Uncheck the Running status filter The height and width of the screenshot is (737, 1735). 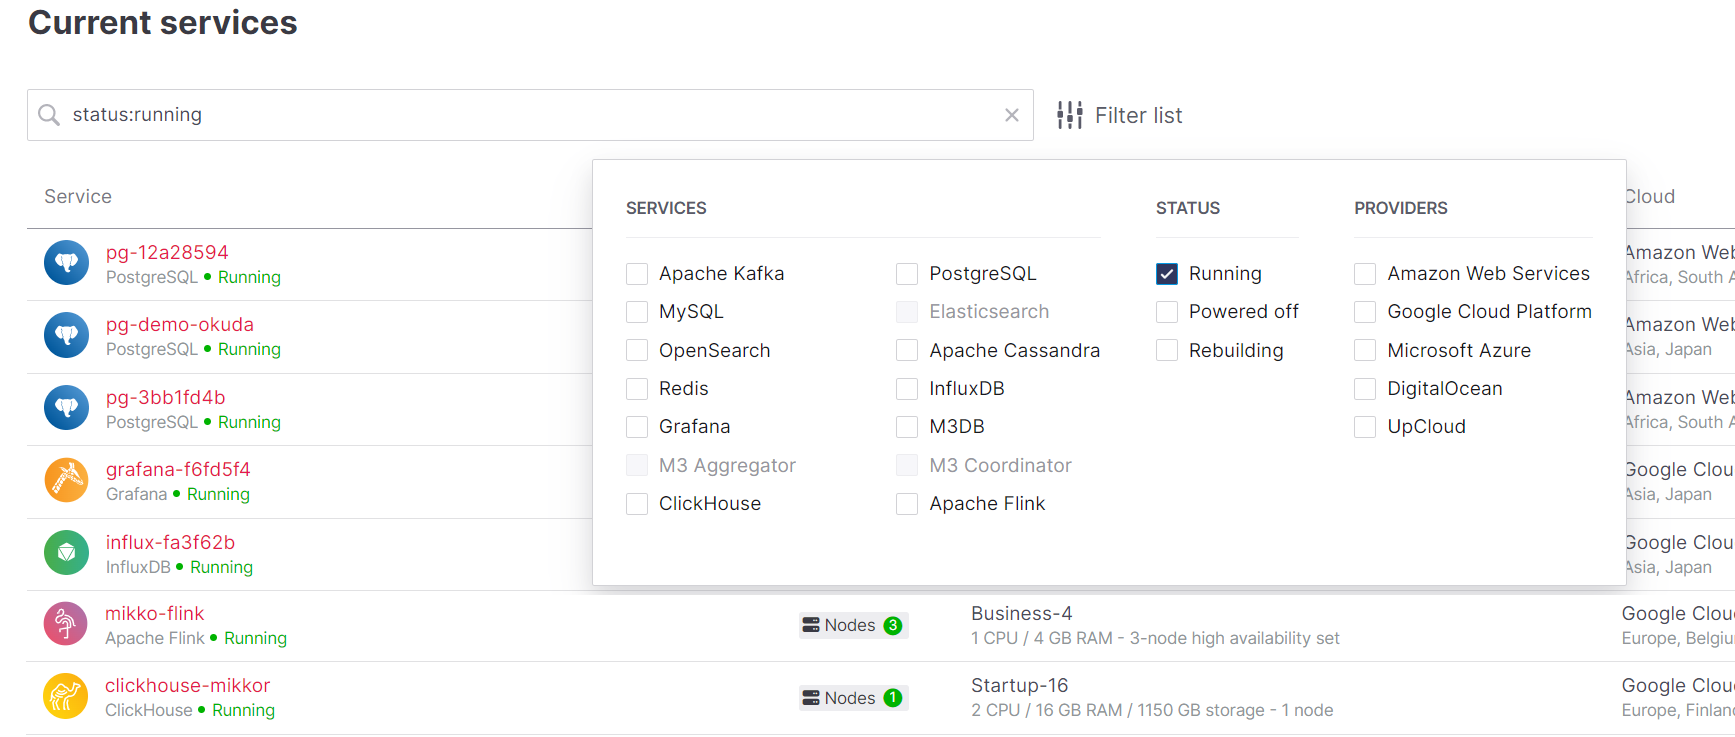tap(1167, 274)
